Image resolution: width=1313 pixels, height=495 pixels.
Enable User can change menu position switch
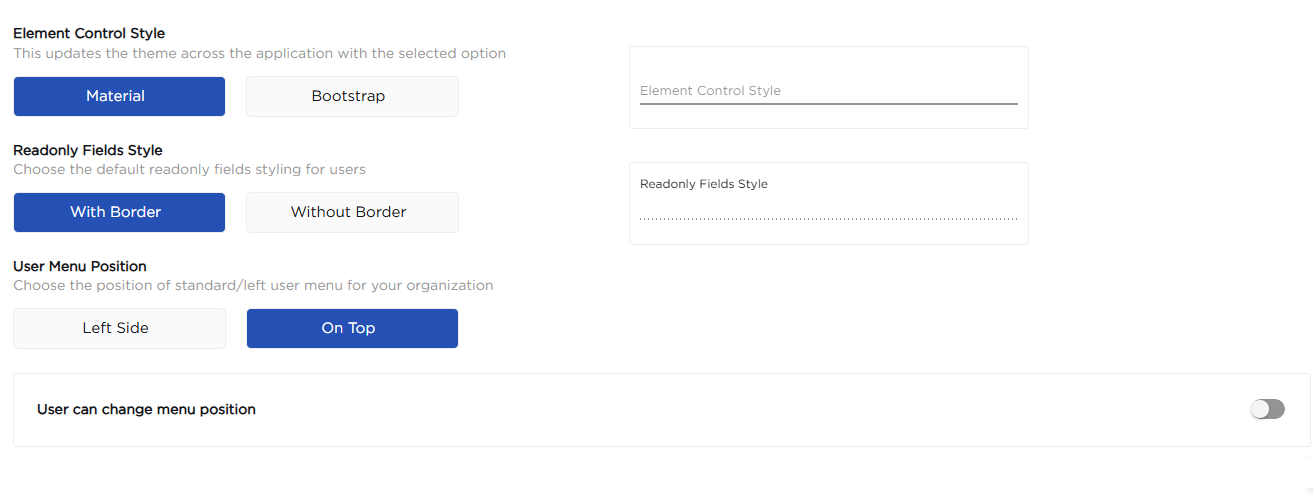(x=1267, y=409)
